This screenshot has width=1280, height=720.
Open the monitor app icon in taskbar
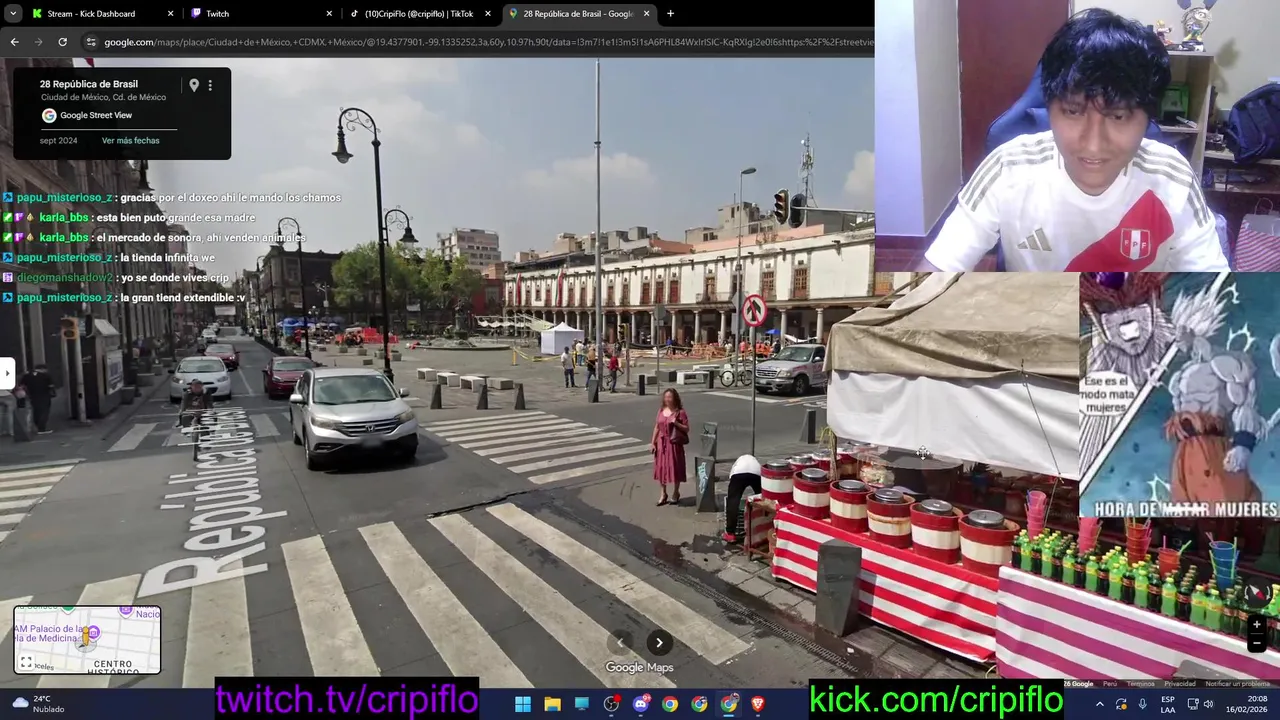pos(581,704)
